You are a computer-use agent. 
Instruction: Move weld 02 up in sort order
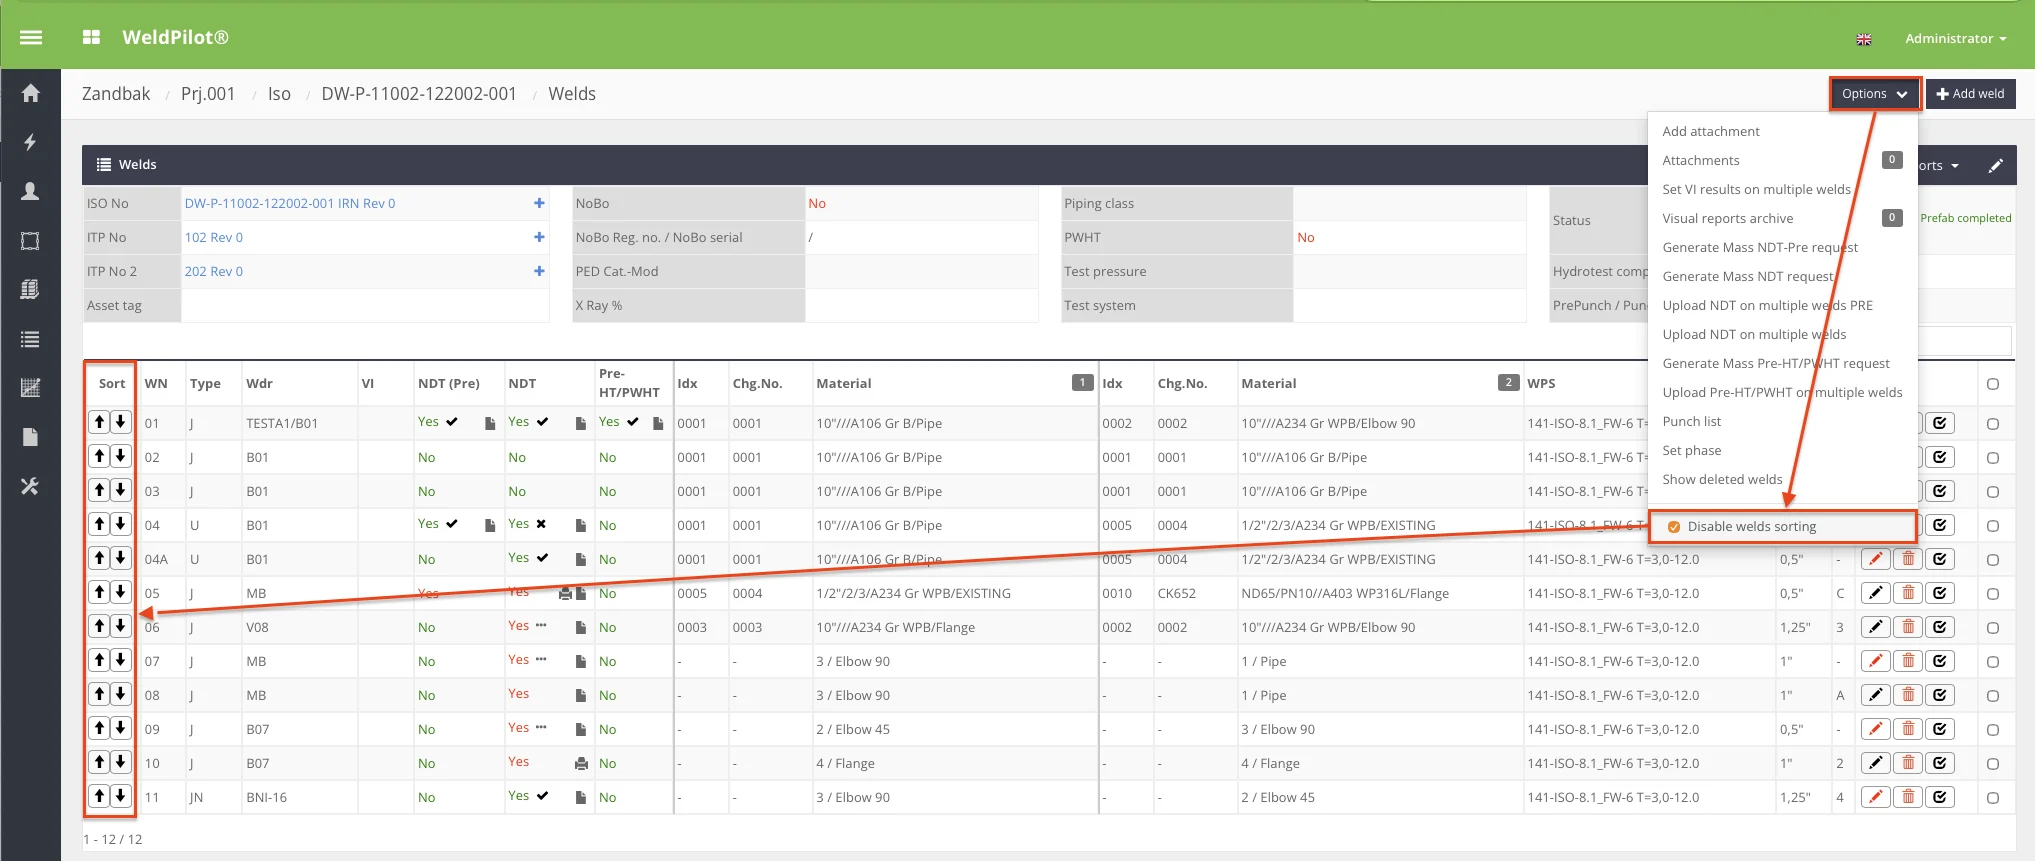point(99,457)
